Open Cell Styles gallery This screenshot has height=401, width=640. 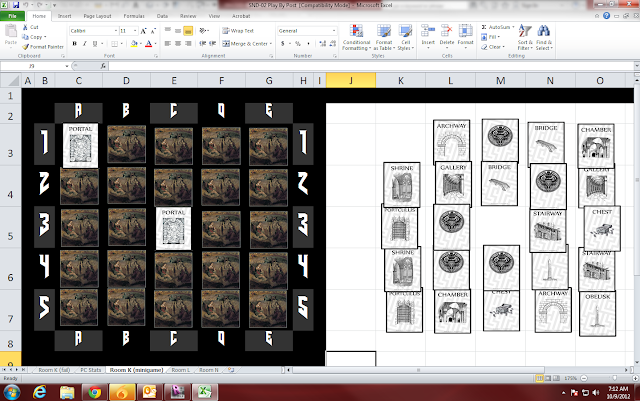tap(405, 38)
